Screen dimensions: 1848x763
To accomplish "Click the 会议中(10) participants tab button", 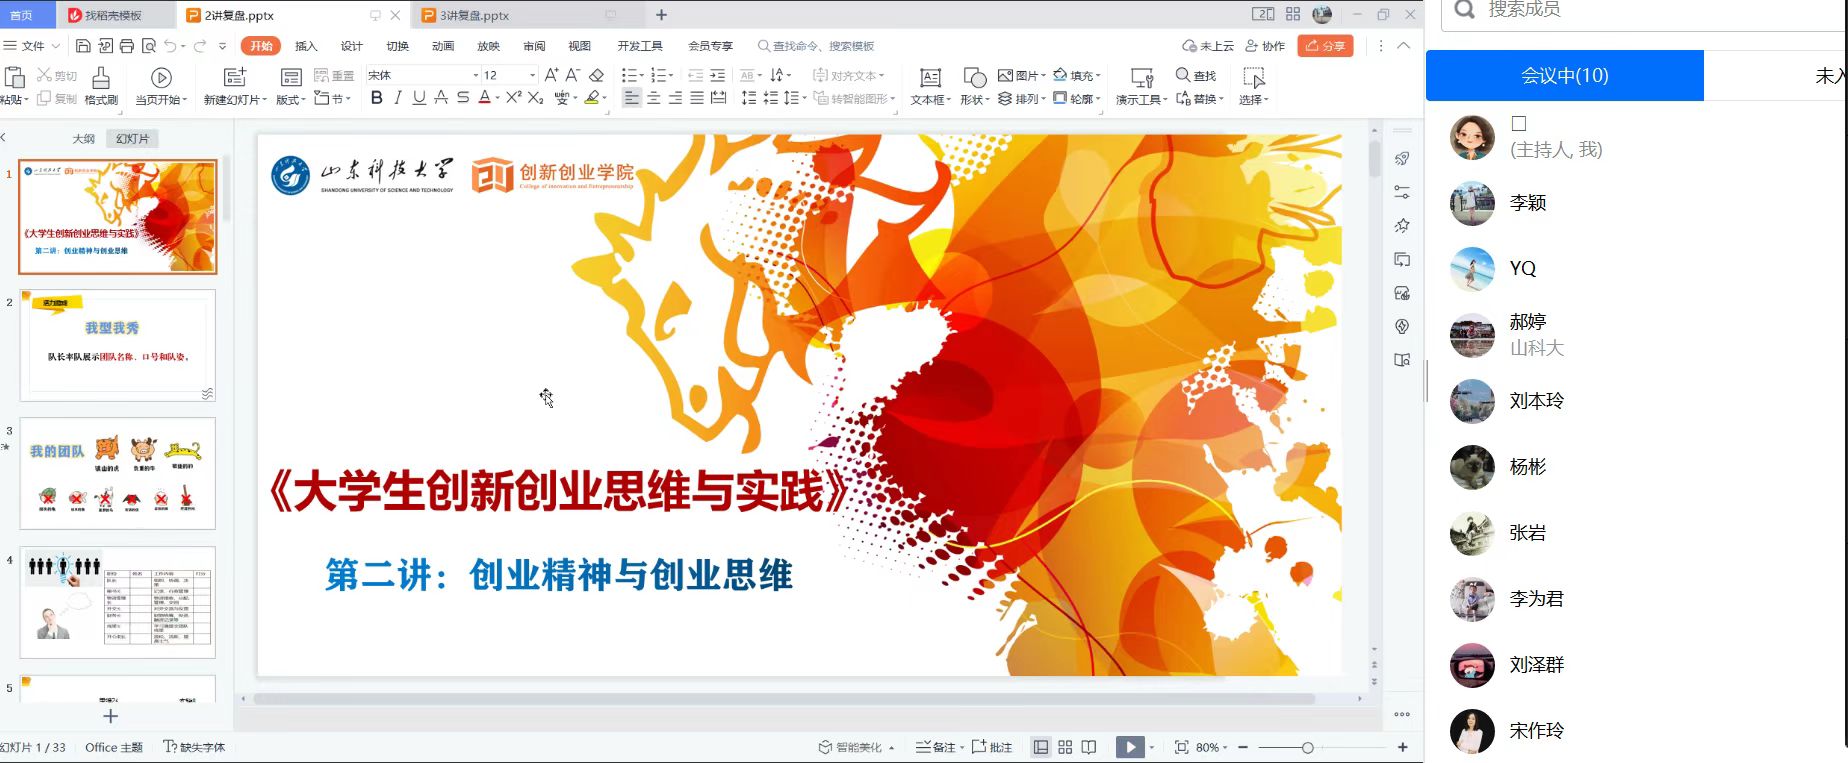I will 1564,76.
